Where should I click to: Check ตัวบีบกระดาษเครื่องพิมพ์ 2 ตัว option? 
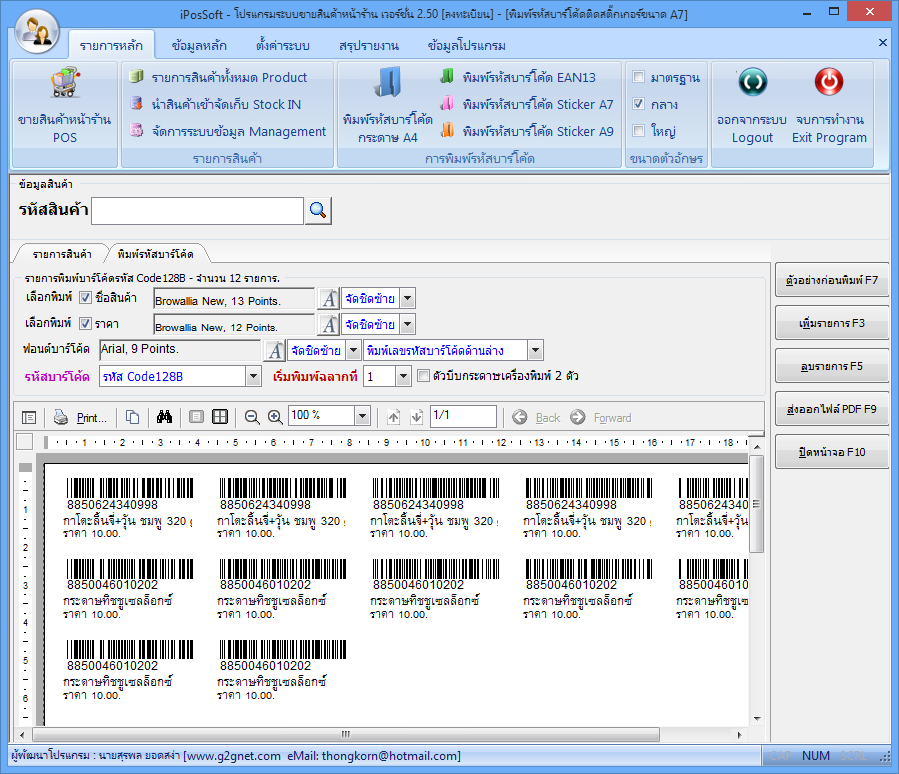[423, 376]
